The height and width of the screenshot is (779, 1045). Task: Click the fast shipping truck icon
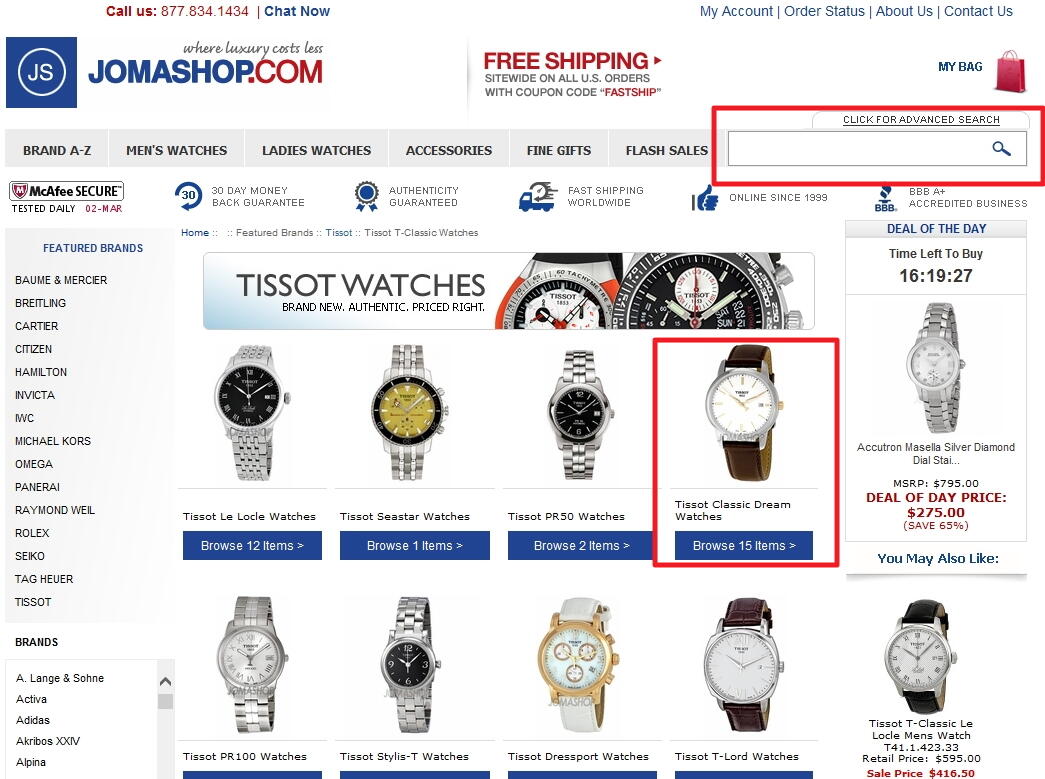(x=537, y=197)
